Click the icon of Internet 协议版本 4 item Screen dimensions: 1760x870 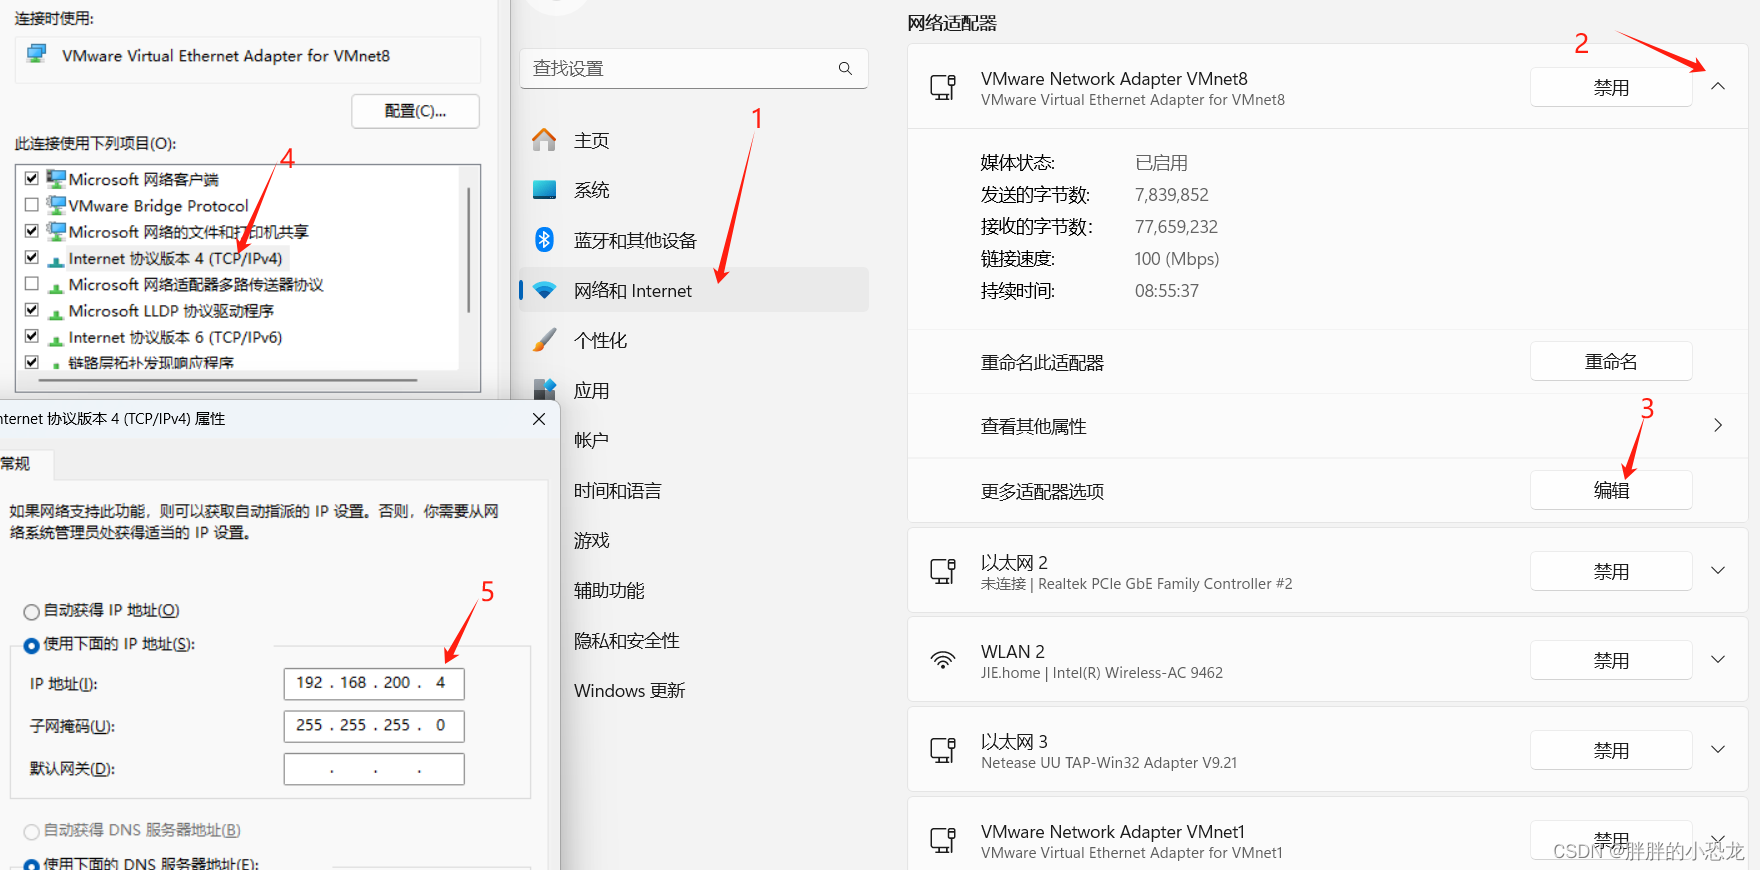[x=56, y=260]
